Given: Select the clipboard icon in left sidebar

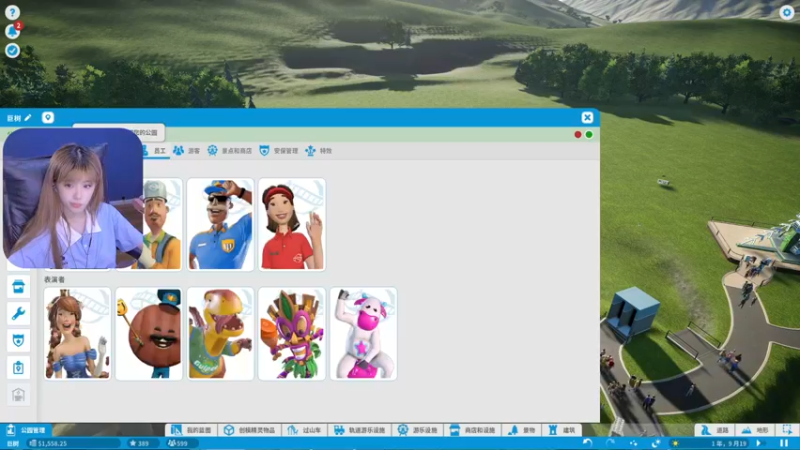Looking at the screenshot, I should tap(18, 367).
